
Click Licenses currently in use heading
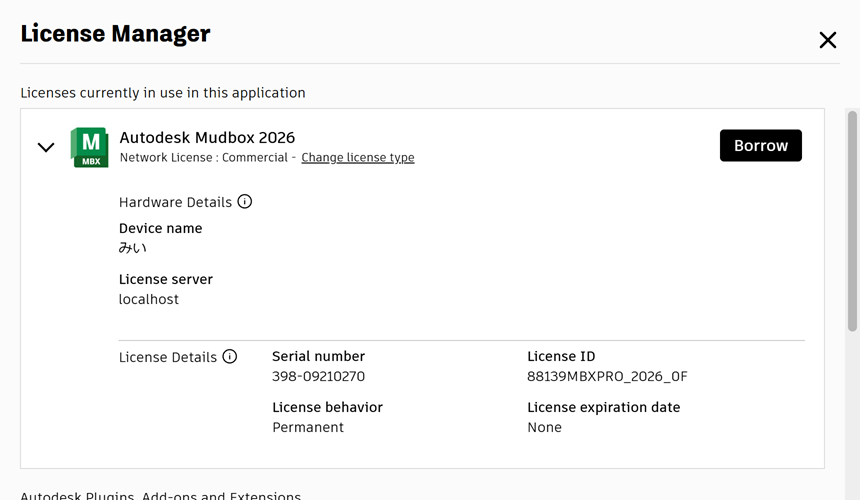[163, 93]
